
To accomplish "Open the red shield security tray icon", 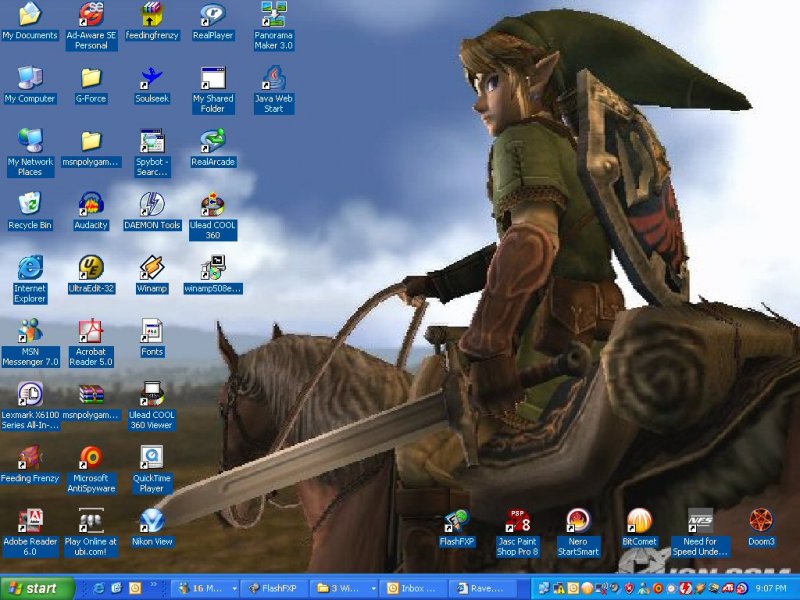I will click(x=630, y=588).
